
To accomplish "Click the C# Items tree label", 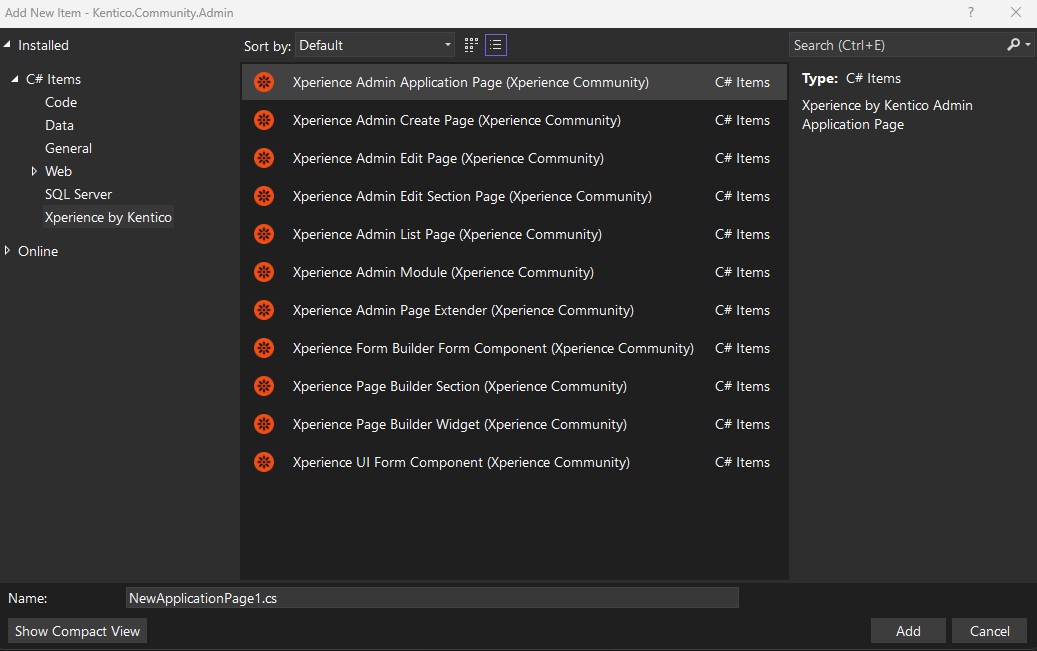I will point(54,79).
